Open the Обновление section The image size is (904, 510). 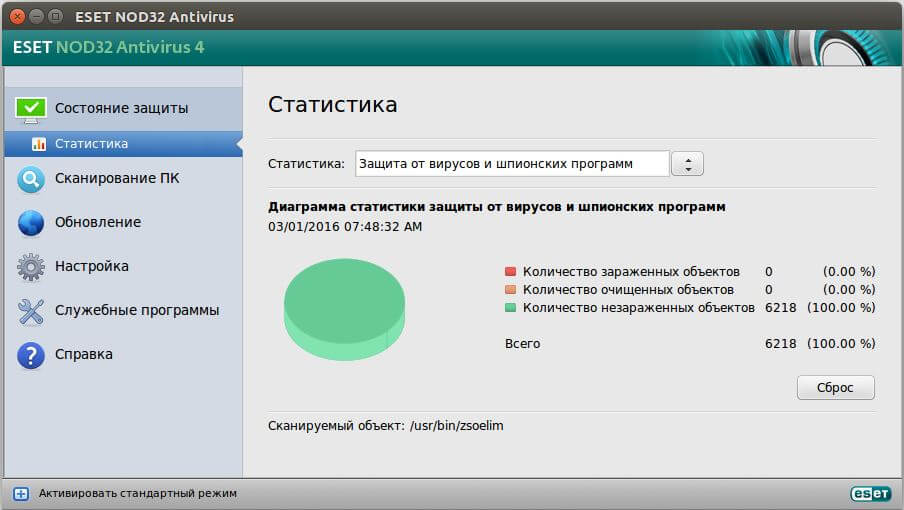[123, 222]
